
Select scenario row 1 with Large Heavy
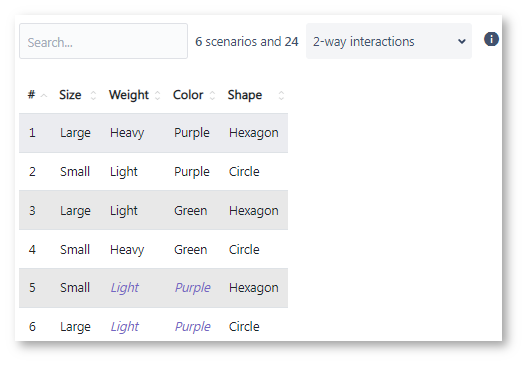(x=154, y=133)
